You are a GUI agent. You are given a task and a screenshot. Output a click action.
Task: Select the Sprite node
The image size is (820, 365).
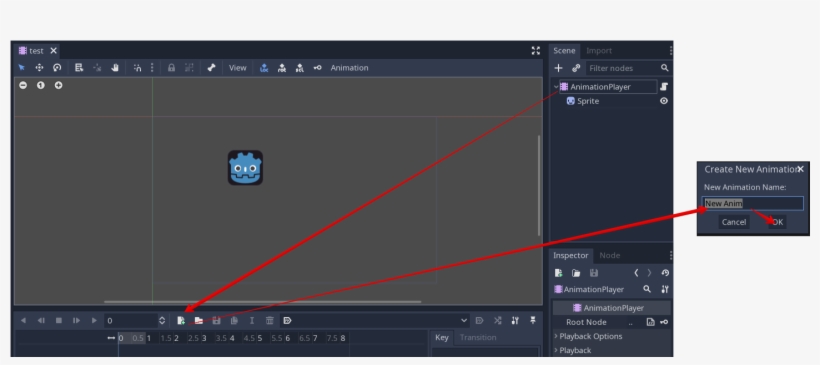point(588,101)
